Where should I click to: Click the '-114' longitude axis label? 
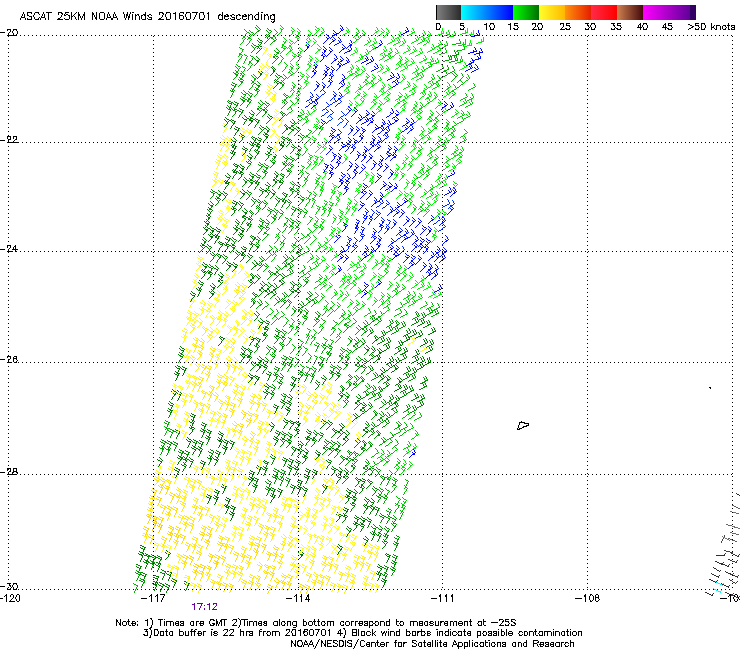[x=298, y=598]
